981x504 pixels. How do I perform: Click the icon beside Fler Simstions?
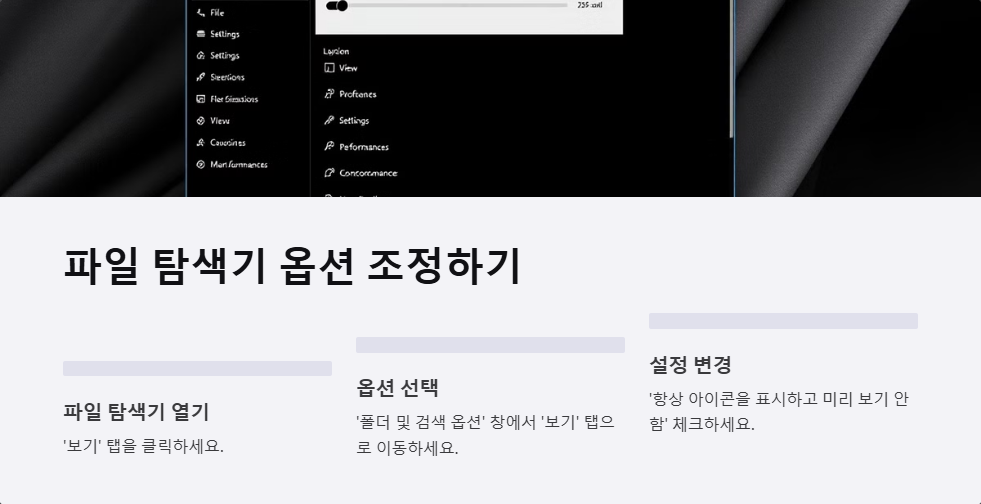click(x=200, y=99)
